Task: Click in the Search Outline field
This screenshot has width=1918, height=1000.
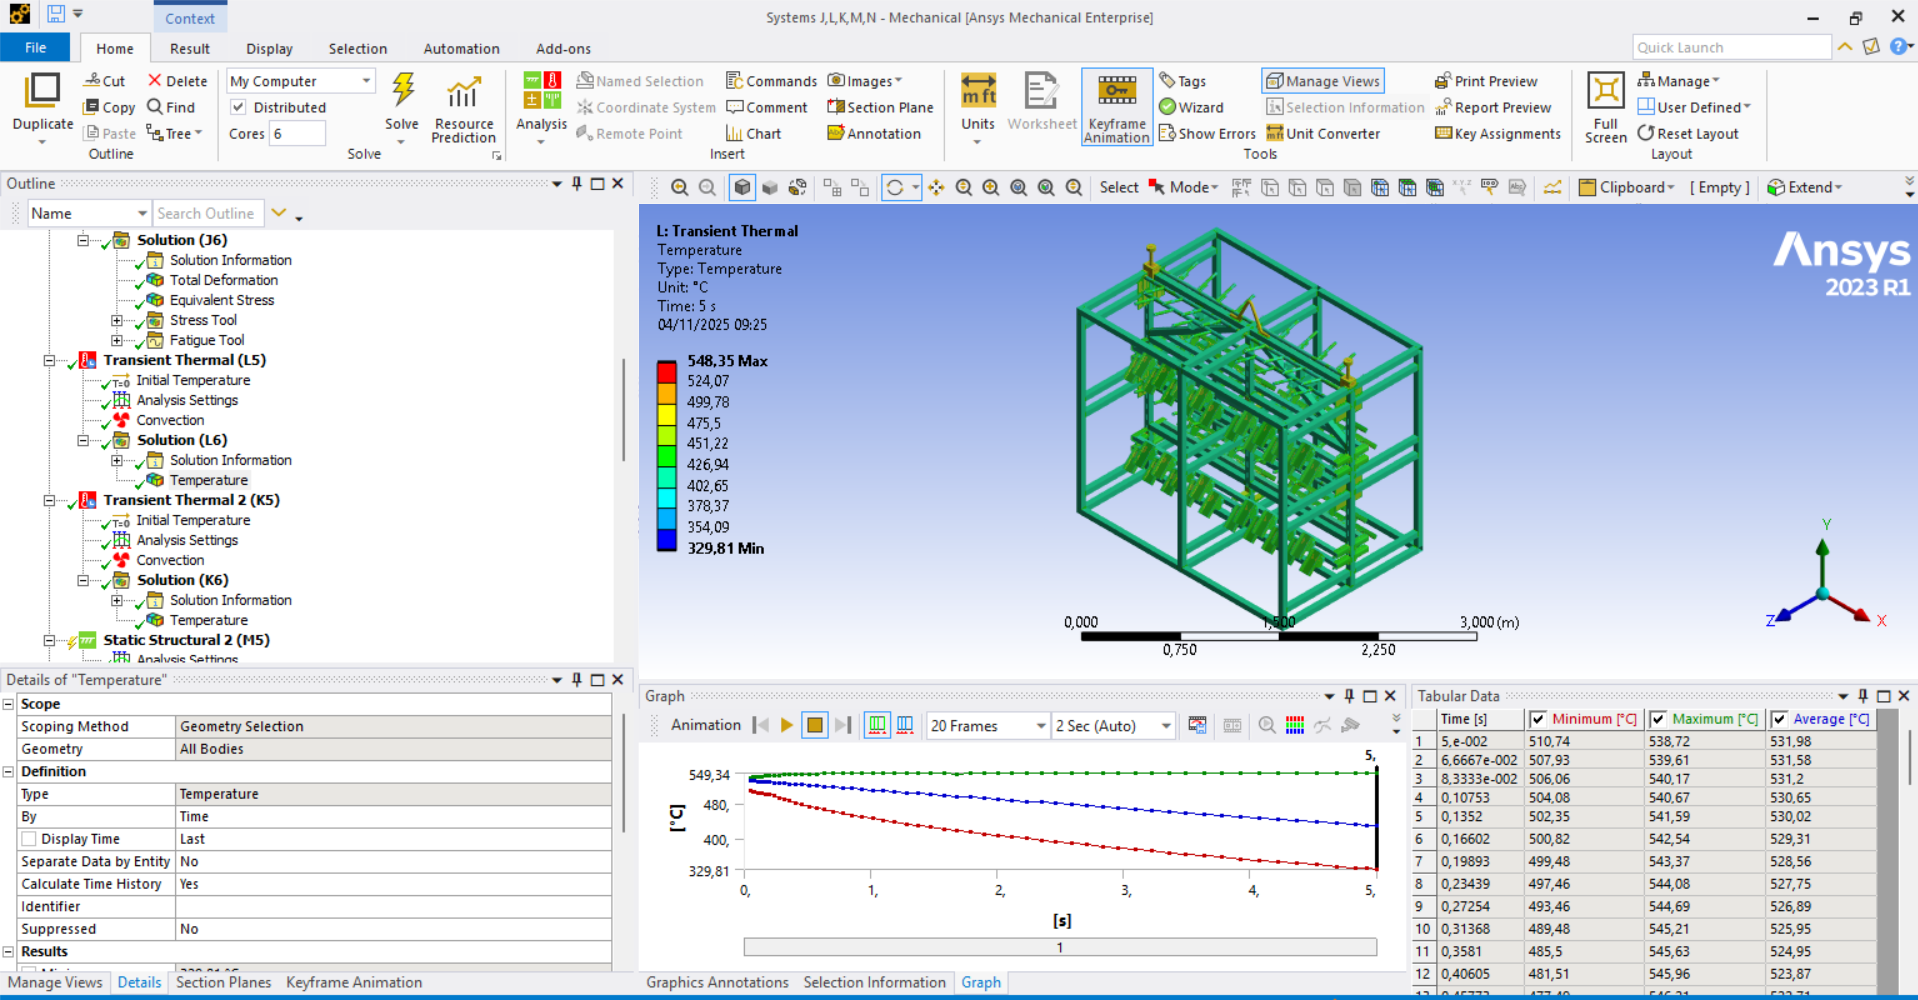Action: pos(207,213)
